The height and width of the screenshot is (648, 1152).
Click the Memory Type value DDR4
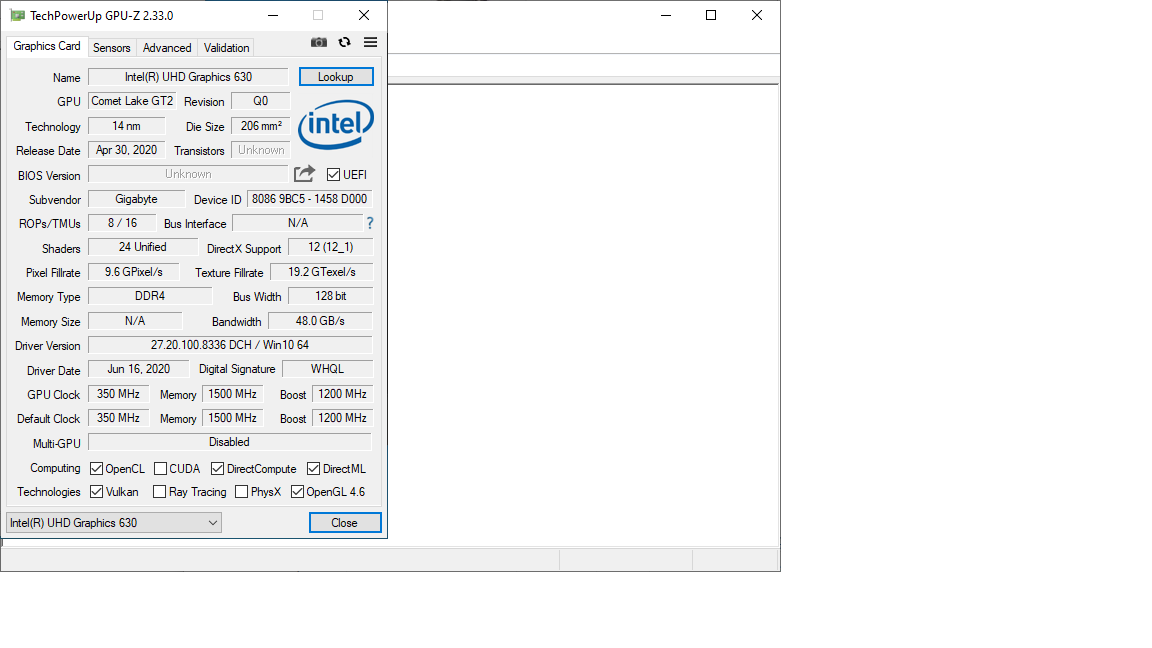(150, 296)
